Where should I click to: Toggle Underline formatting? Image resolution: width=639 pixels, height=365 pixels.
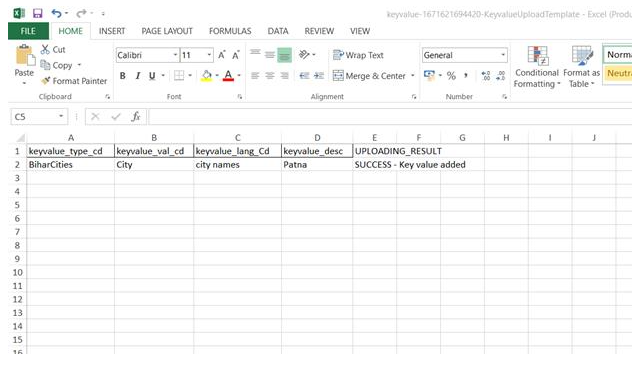click(152, 76)
